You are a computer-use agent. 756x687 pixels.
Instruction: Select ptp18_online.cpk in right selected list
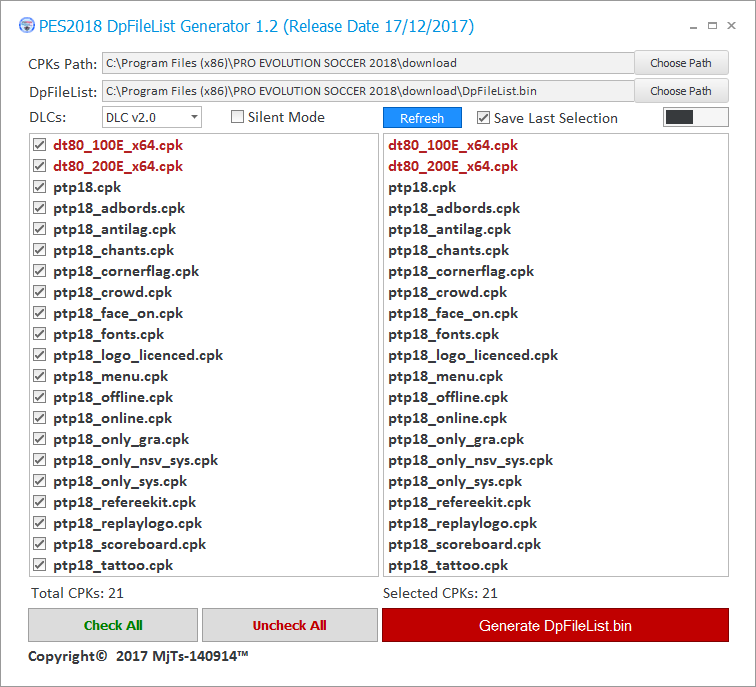click(x=447, y=418)
